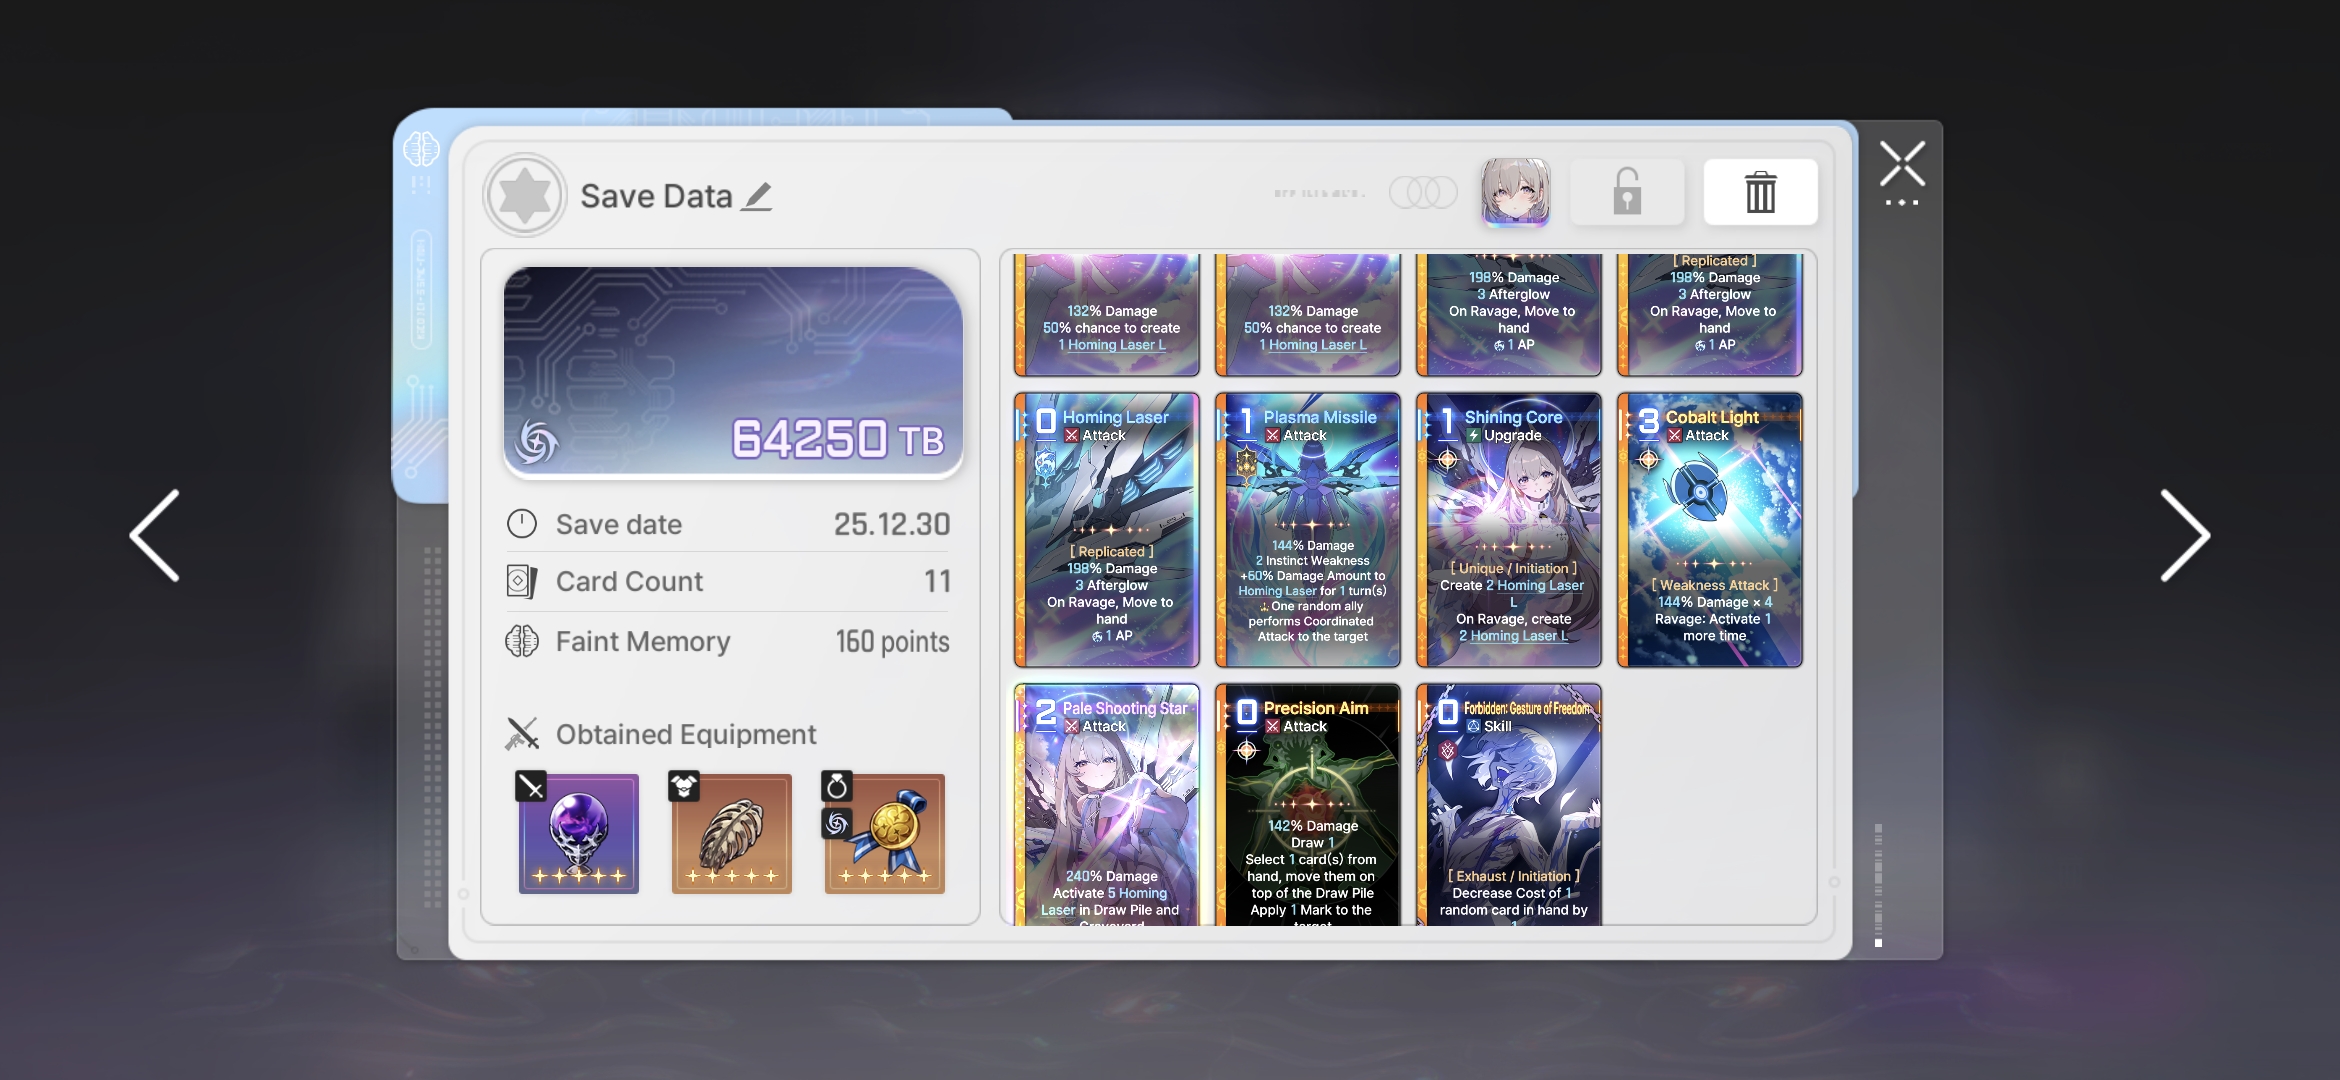
Task: Select the purple orb weapon equipment
Action: point(578,833)
